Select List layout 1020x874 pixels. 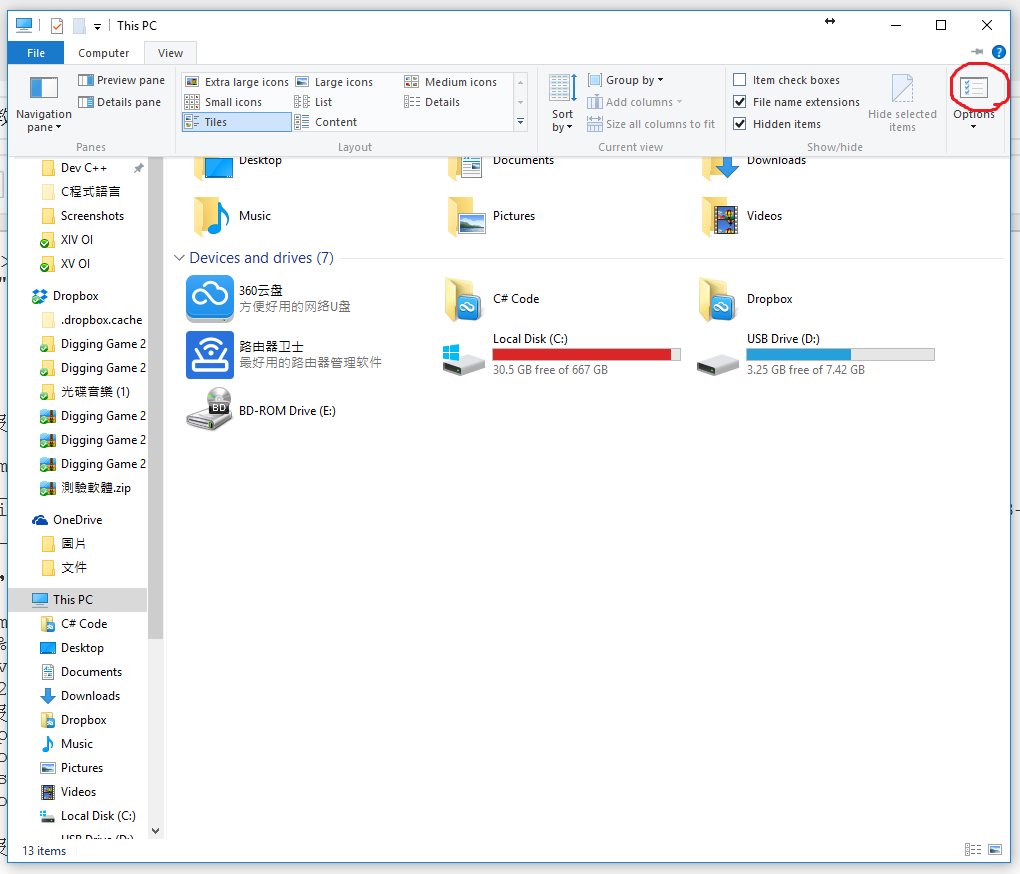point(313,102)
